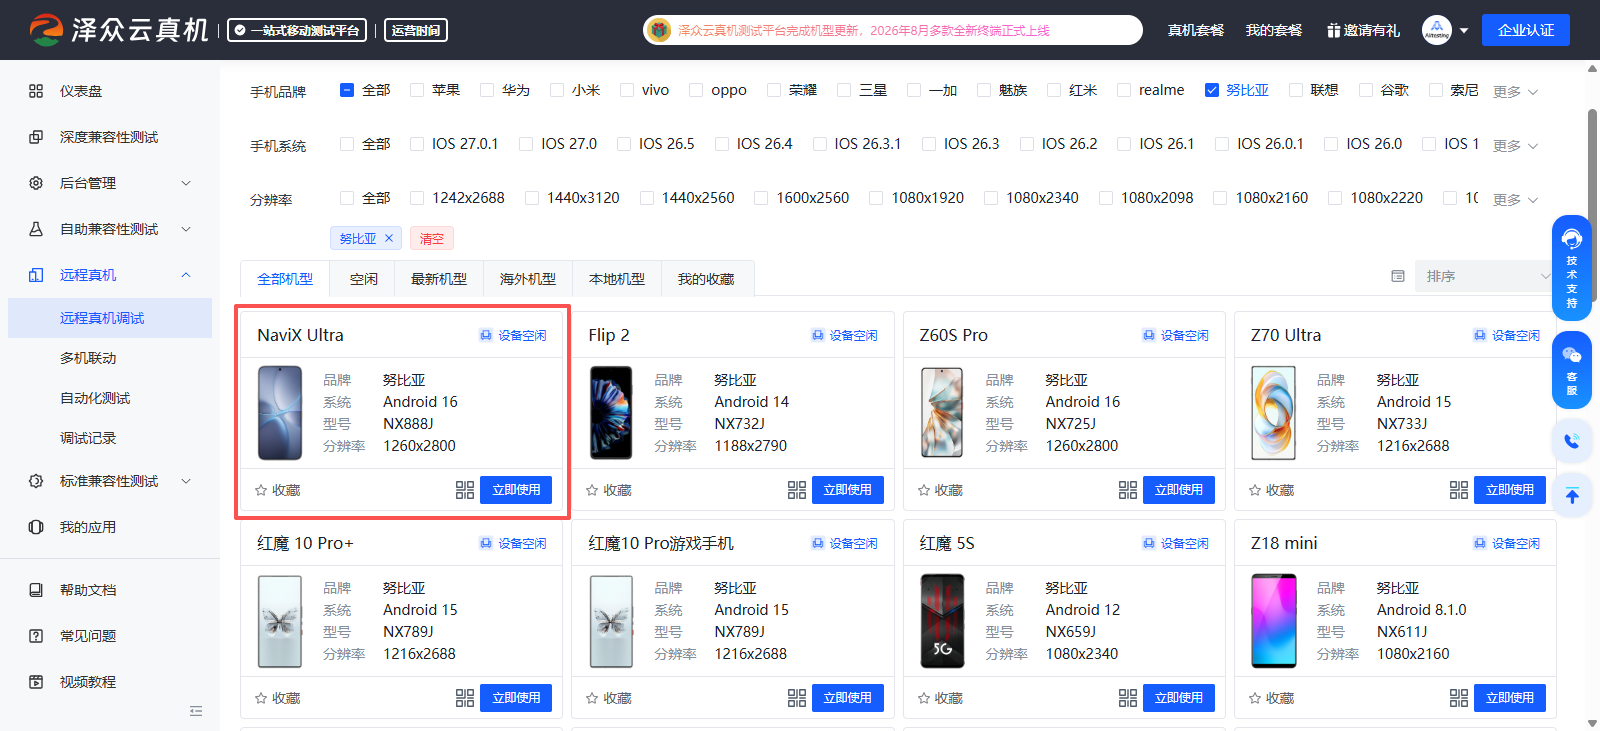This screenshot has width=1600, height=731.
Task: Open 技术支持 headset floating button
Action: [x=1572, y=267]
